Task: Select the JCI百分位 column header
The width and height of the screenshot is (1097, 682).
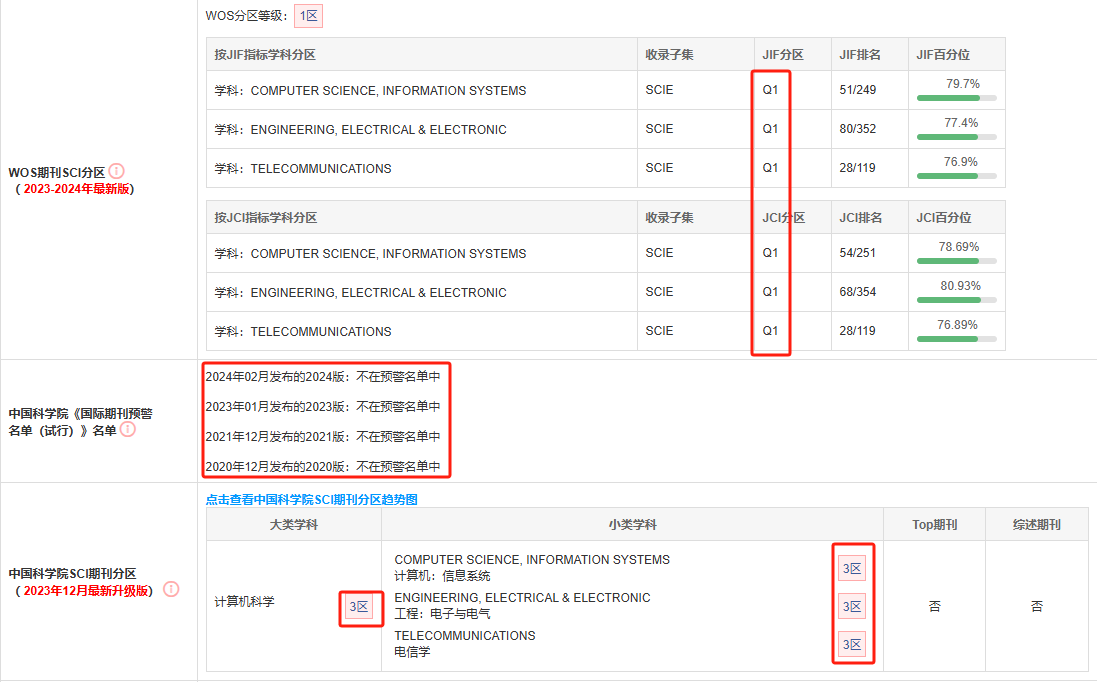Action: click(956, 218)
